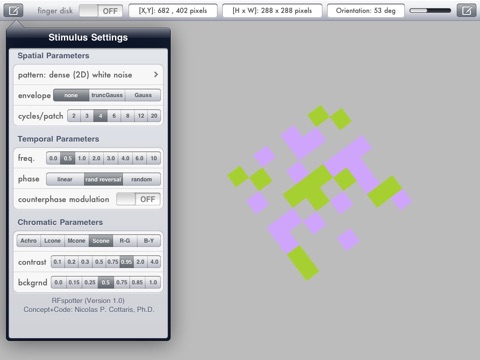The width and height of the screenshot is (480, 360).
Task: Set bckgrnd to 0.25
Action: [90, 283]
